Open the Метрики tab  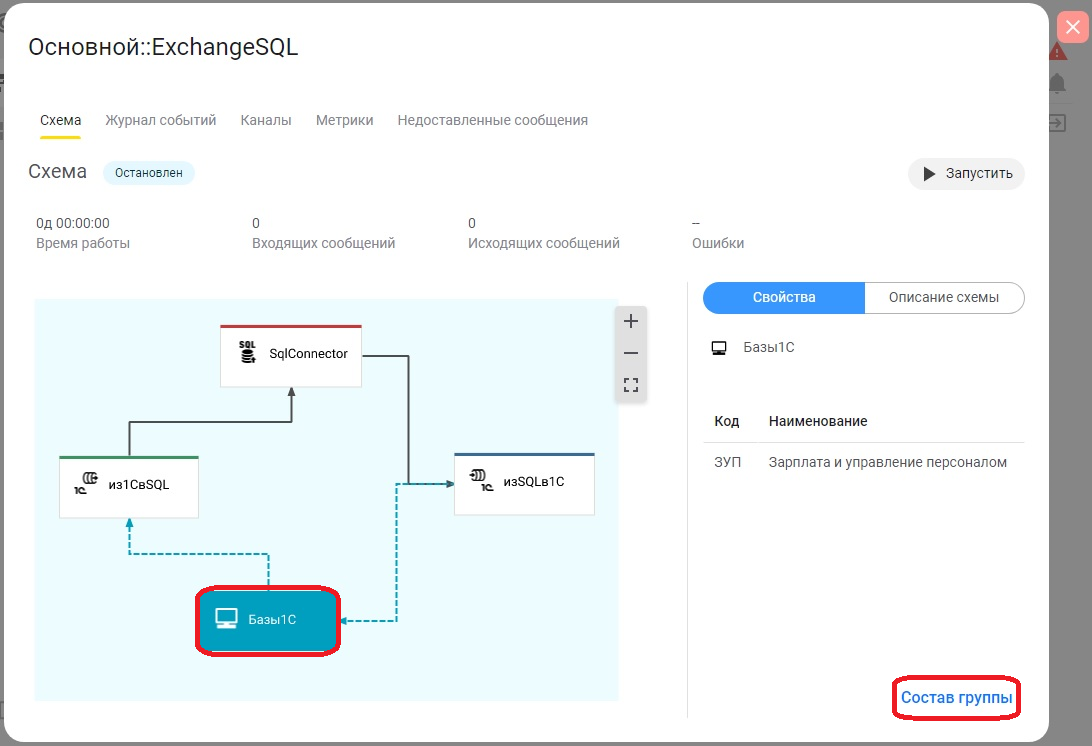tap(344, 120)
